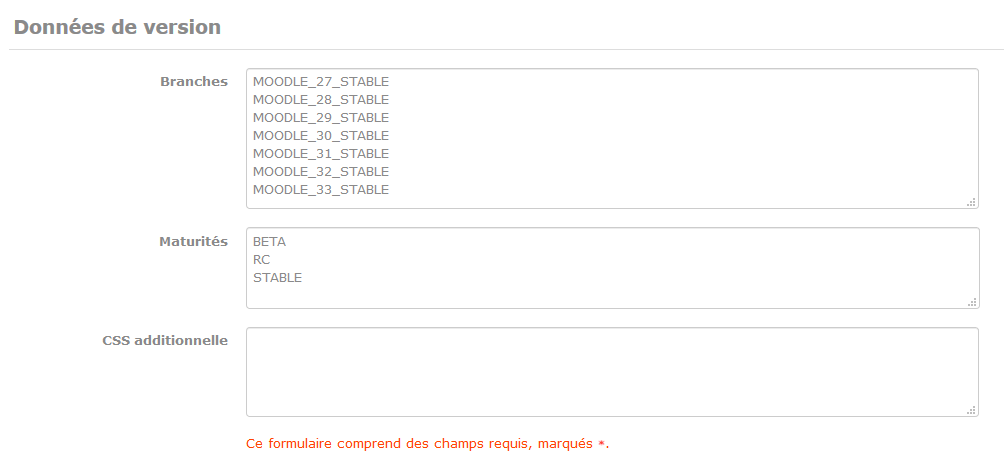Viewport: 1004px width, 472px height.
Task: Place cursor on MOODLE_30_STABLE line
Action: (x=321, y=136)
